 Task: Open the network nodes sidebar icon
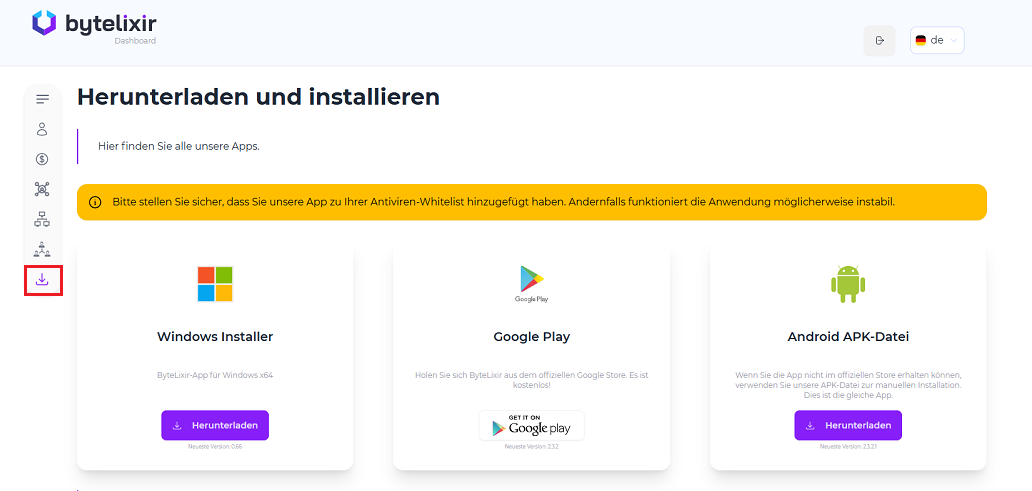click(x=42, y=190)
